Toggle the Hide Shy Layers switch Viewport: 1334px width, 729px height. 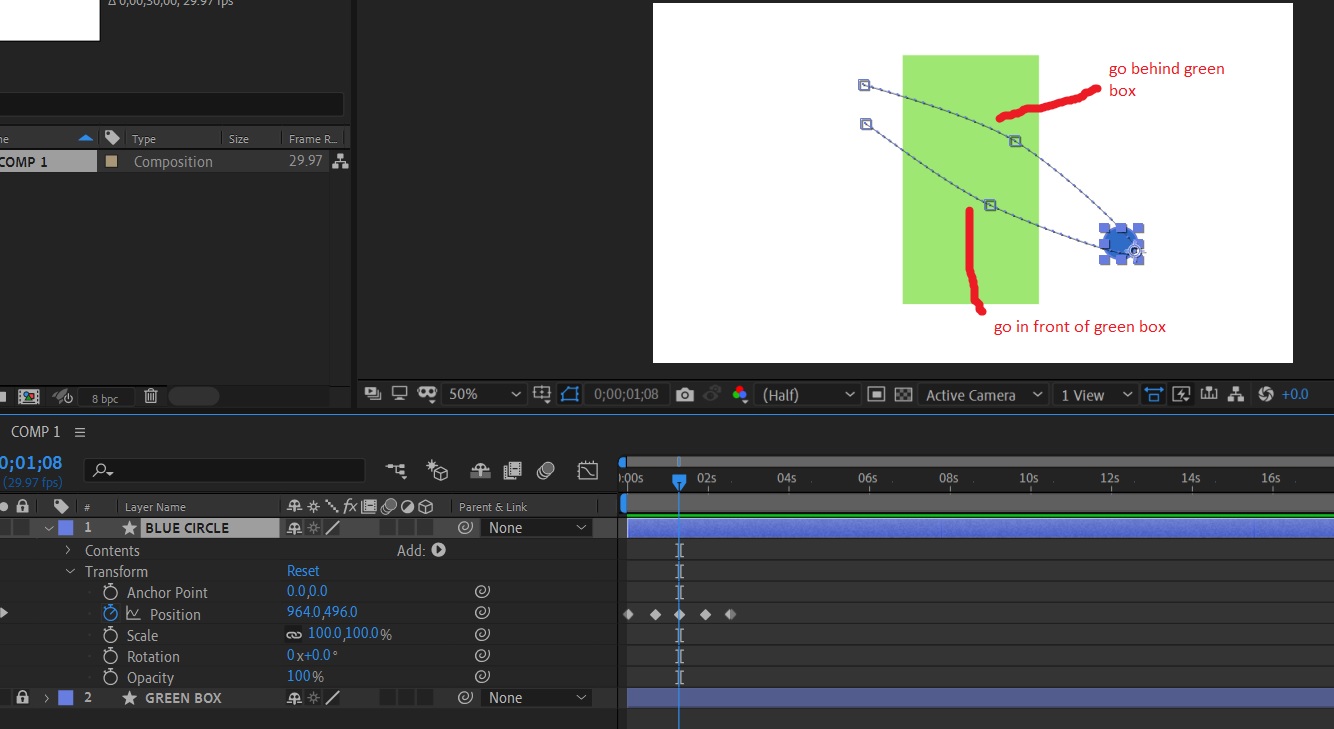click(479, 470)
